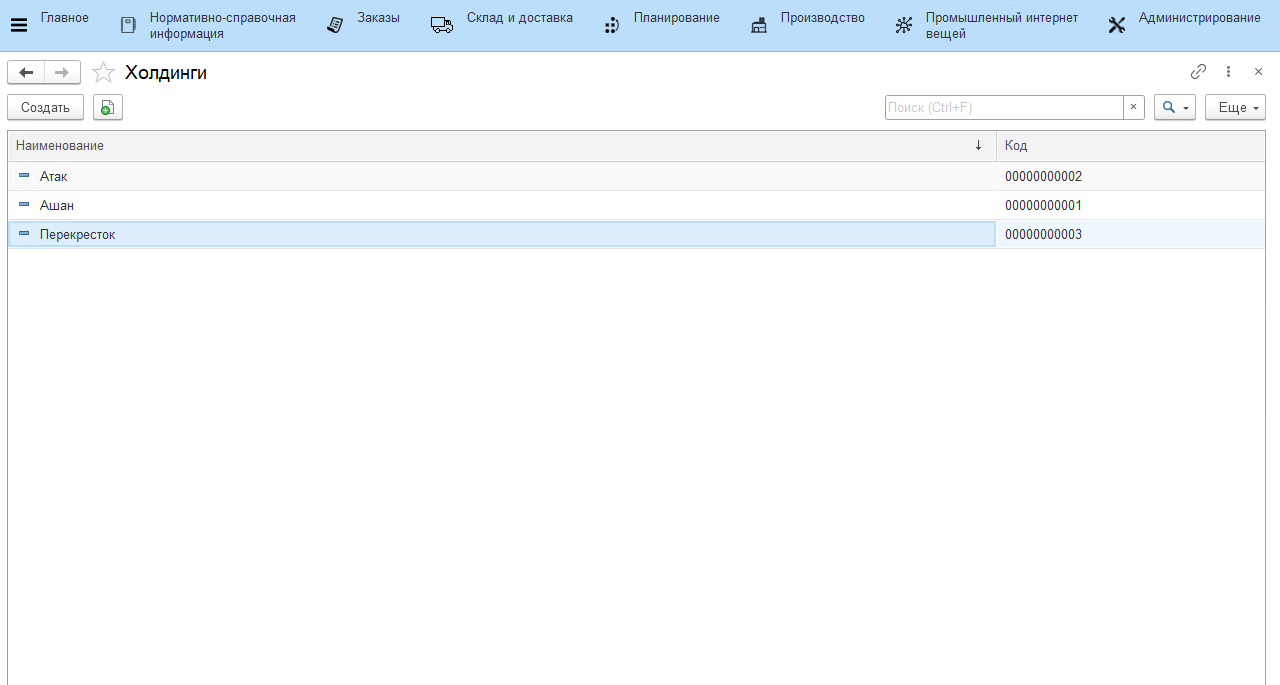This screenshot has width=1280, height=685.
Task: Create new item by copying icon
Action: pos(107,108)
